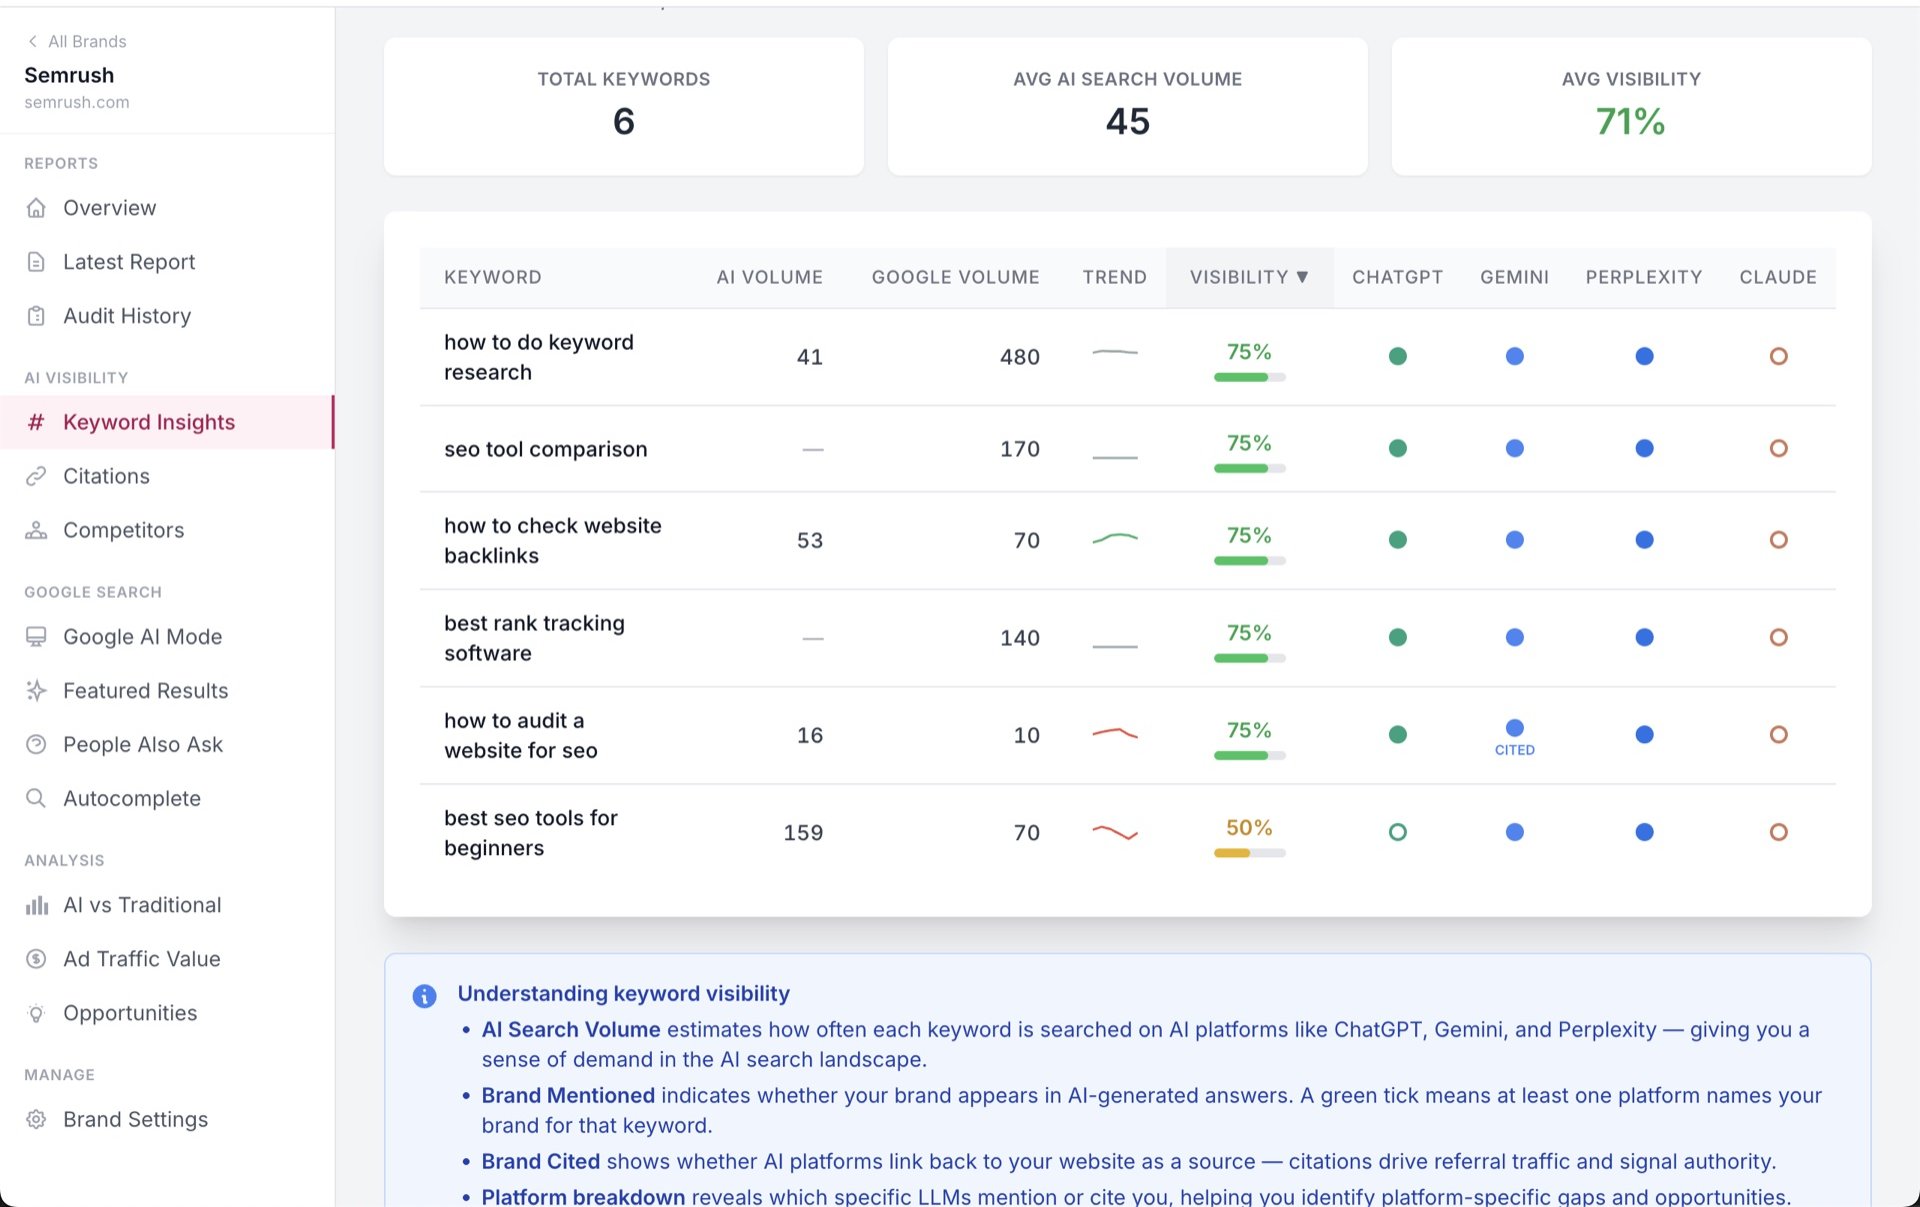Click ChatGPT dot for how to do keyword research
Image resolution: width=1920 pixels, height=1207 pixels.
point(1398,356)
